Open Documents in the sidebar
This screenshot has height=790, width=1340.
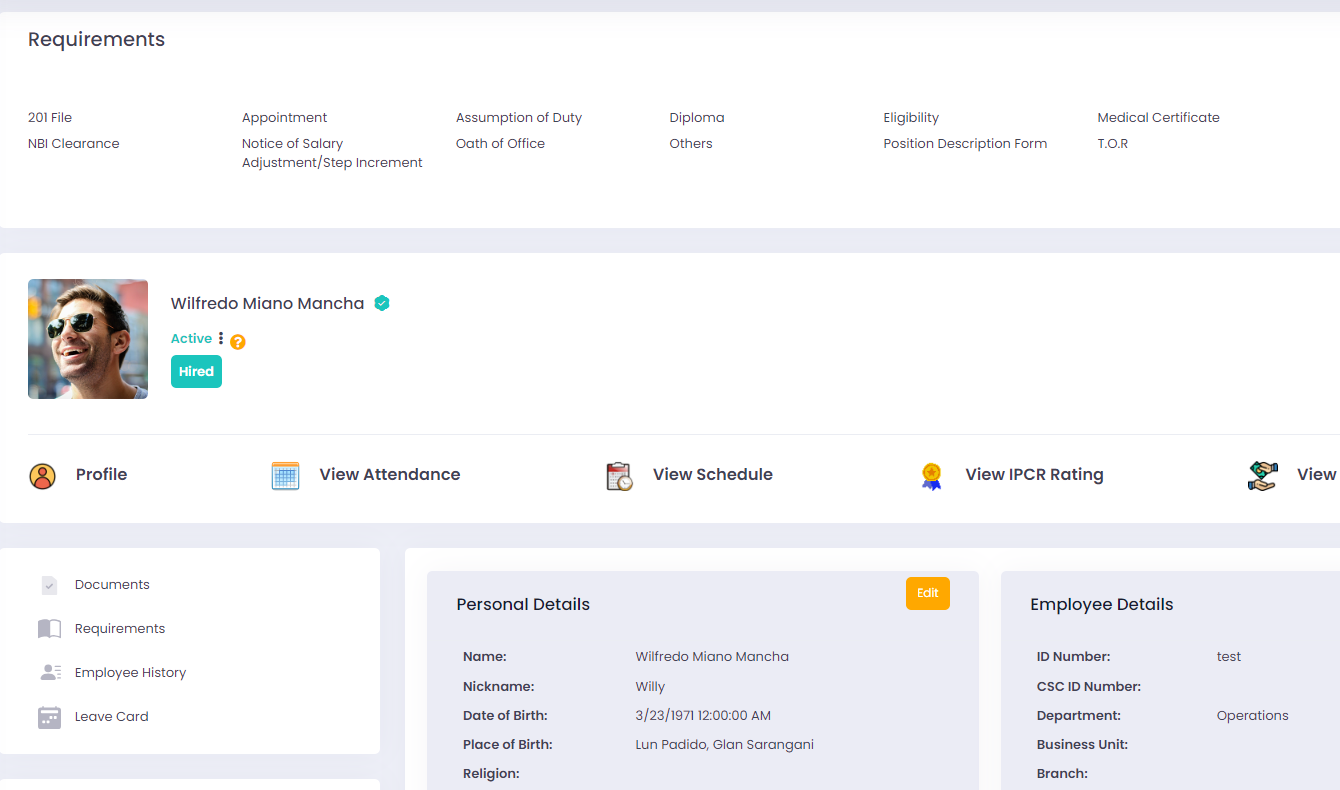pyautogui.click(x=112, y=585)
